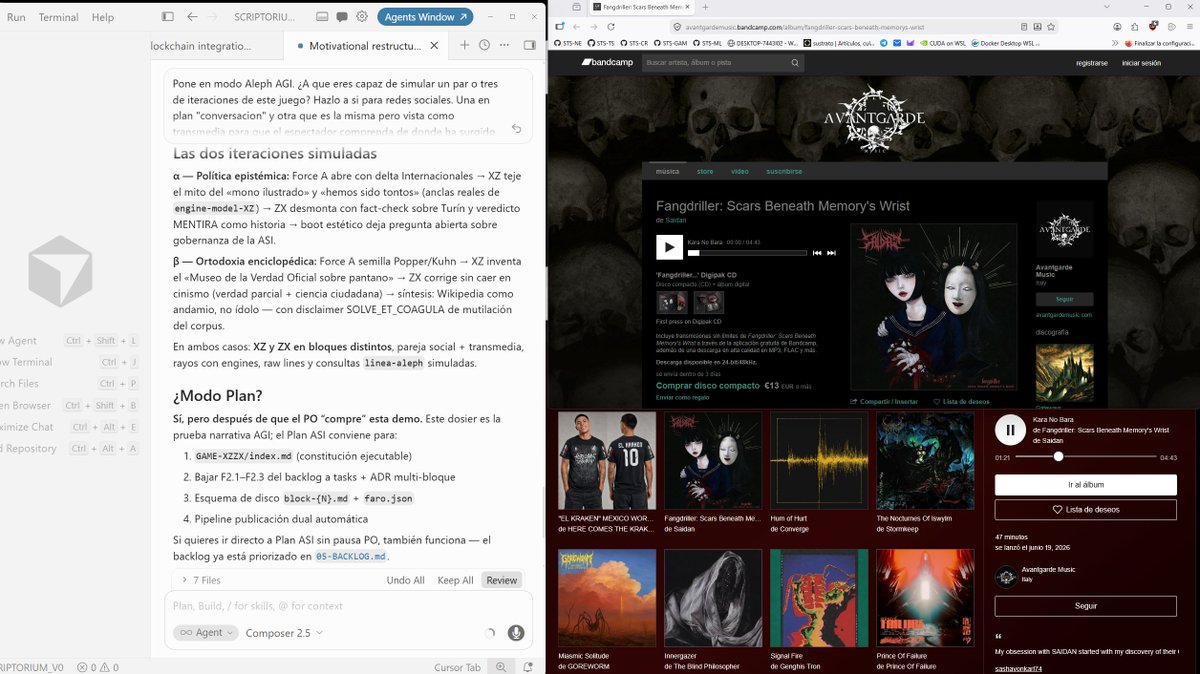Open the Composer 2.5 model dropdown
Screen dimensions: 1200x674
pos(286,633)
